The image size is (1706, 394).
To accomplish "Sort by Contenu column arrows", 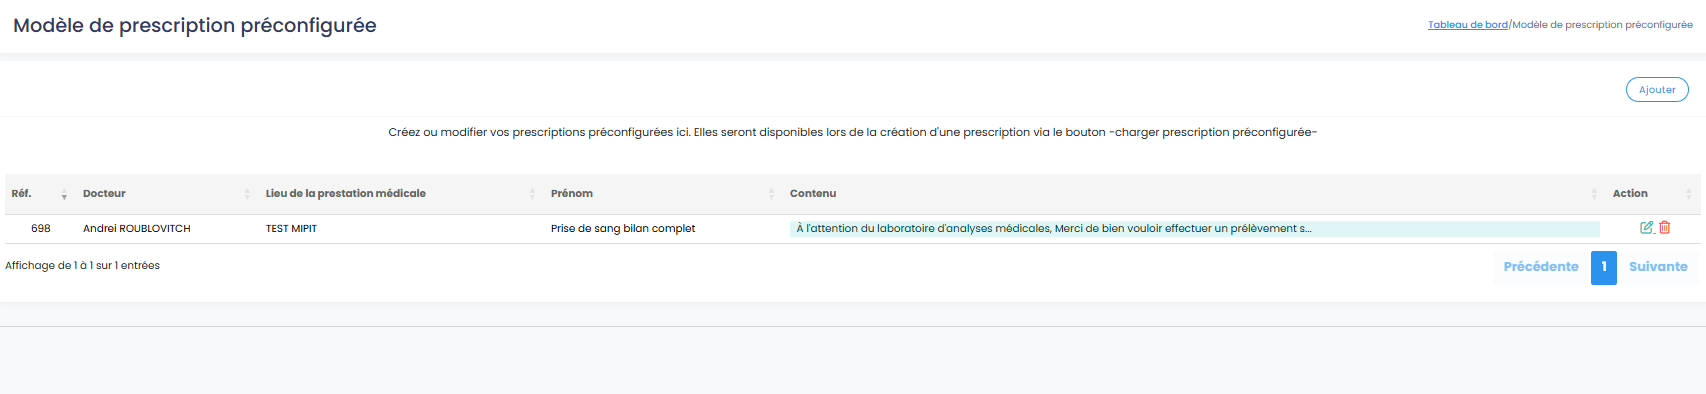I will click(x=1594, y=194).
